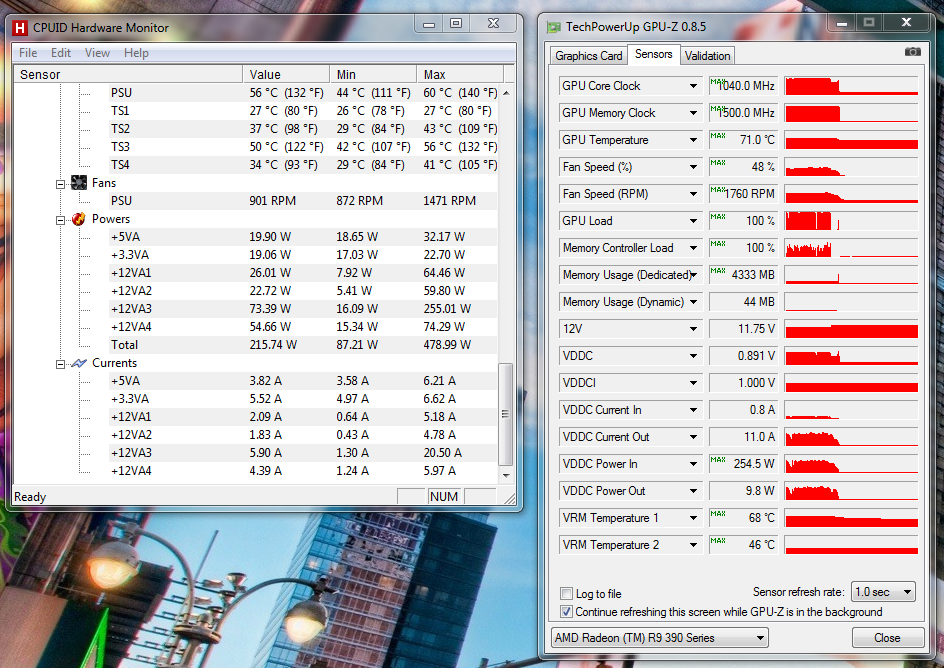This screenshot has height=668, width=944.
Task: Click the Min column header
Action: click(x=373, y=75)
